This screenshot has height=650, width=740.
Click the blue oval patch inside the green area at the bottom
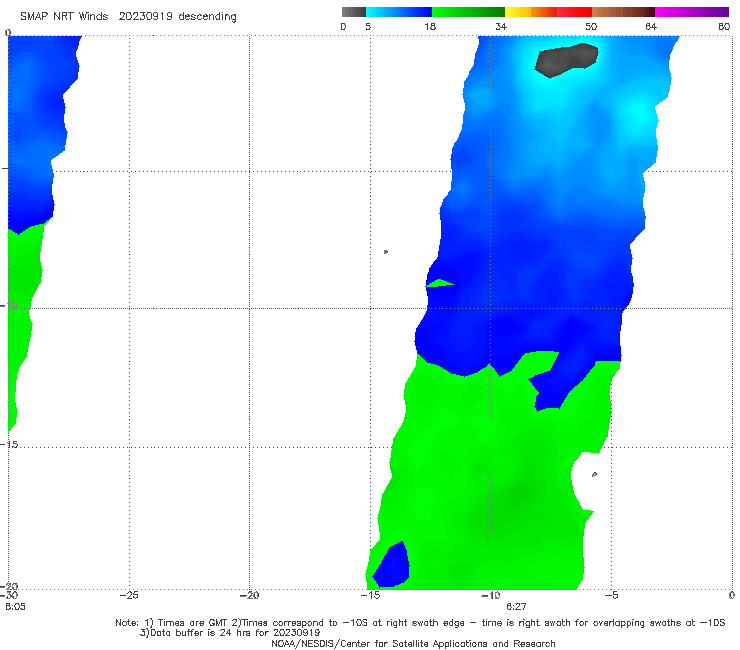pyautogui.click(x=392, y=565)
